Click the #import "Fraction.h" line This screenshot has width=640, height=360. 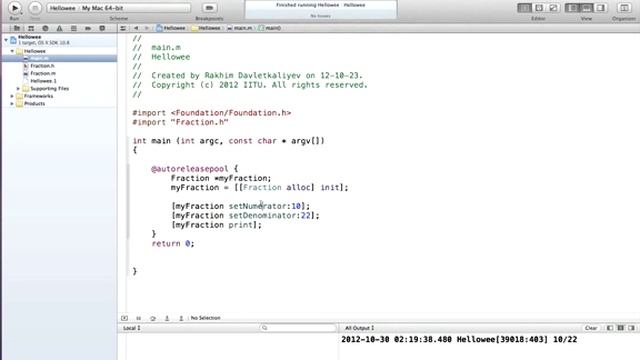(x=180, y=122)
